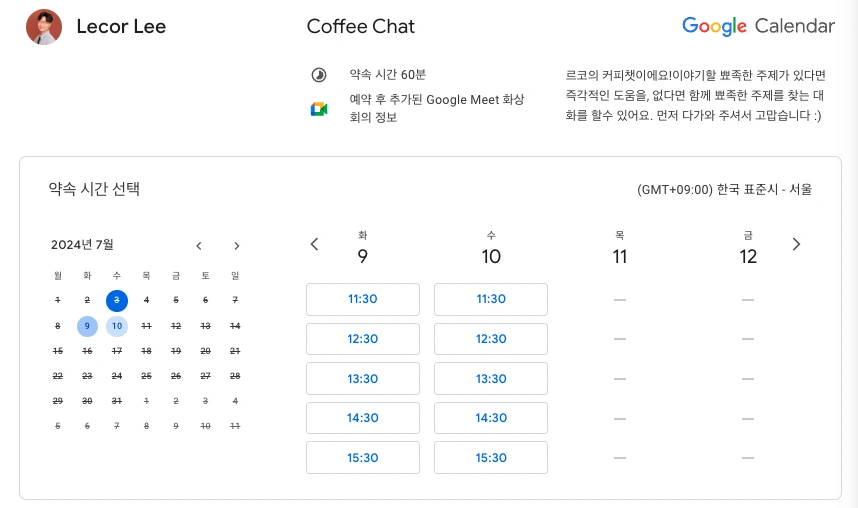858x508 pixels.
Task: Open the Google Calendar logo
Action: [758, 26]
